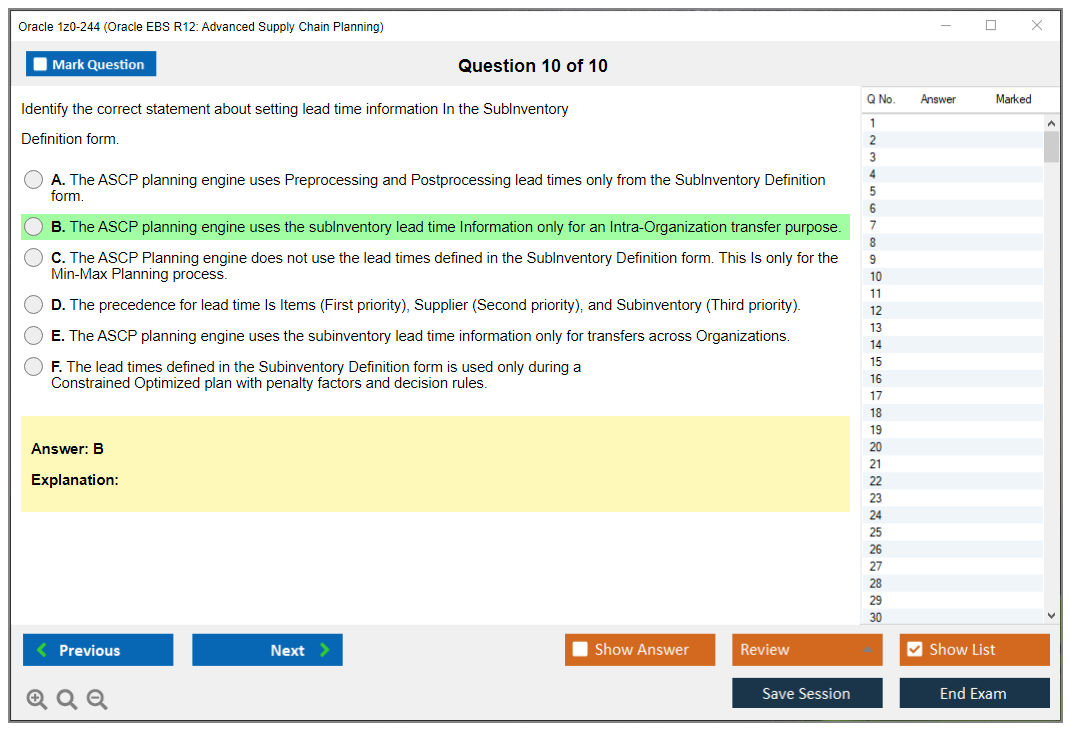Select question 10 row in list

pyautogui.click(x=950, y=276)
